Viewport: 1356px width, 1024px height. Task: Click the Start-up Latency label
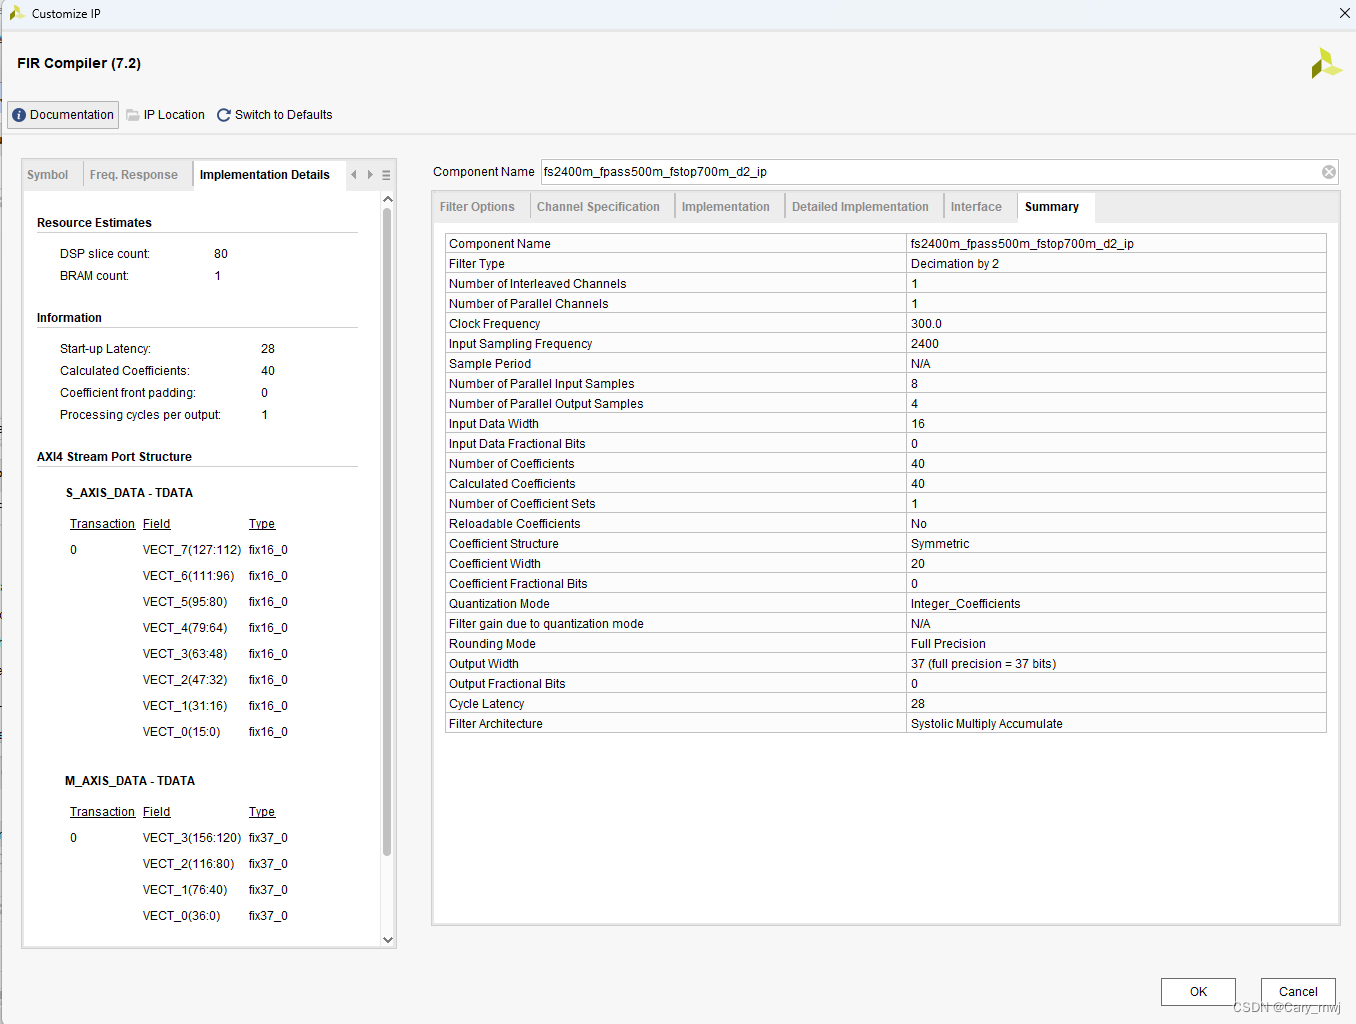click(x=105, y=349)
